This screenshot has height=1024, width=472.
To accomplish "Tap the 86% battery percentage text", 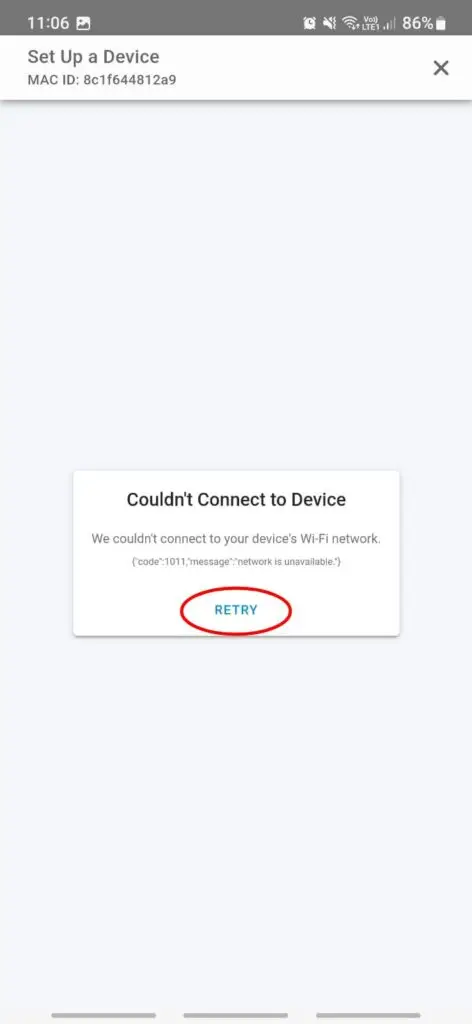I will click(x=418, y=24).
